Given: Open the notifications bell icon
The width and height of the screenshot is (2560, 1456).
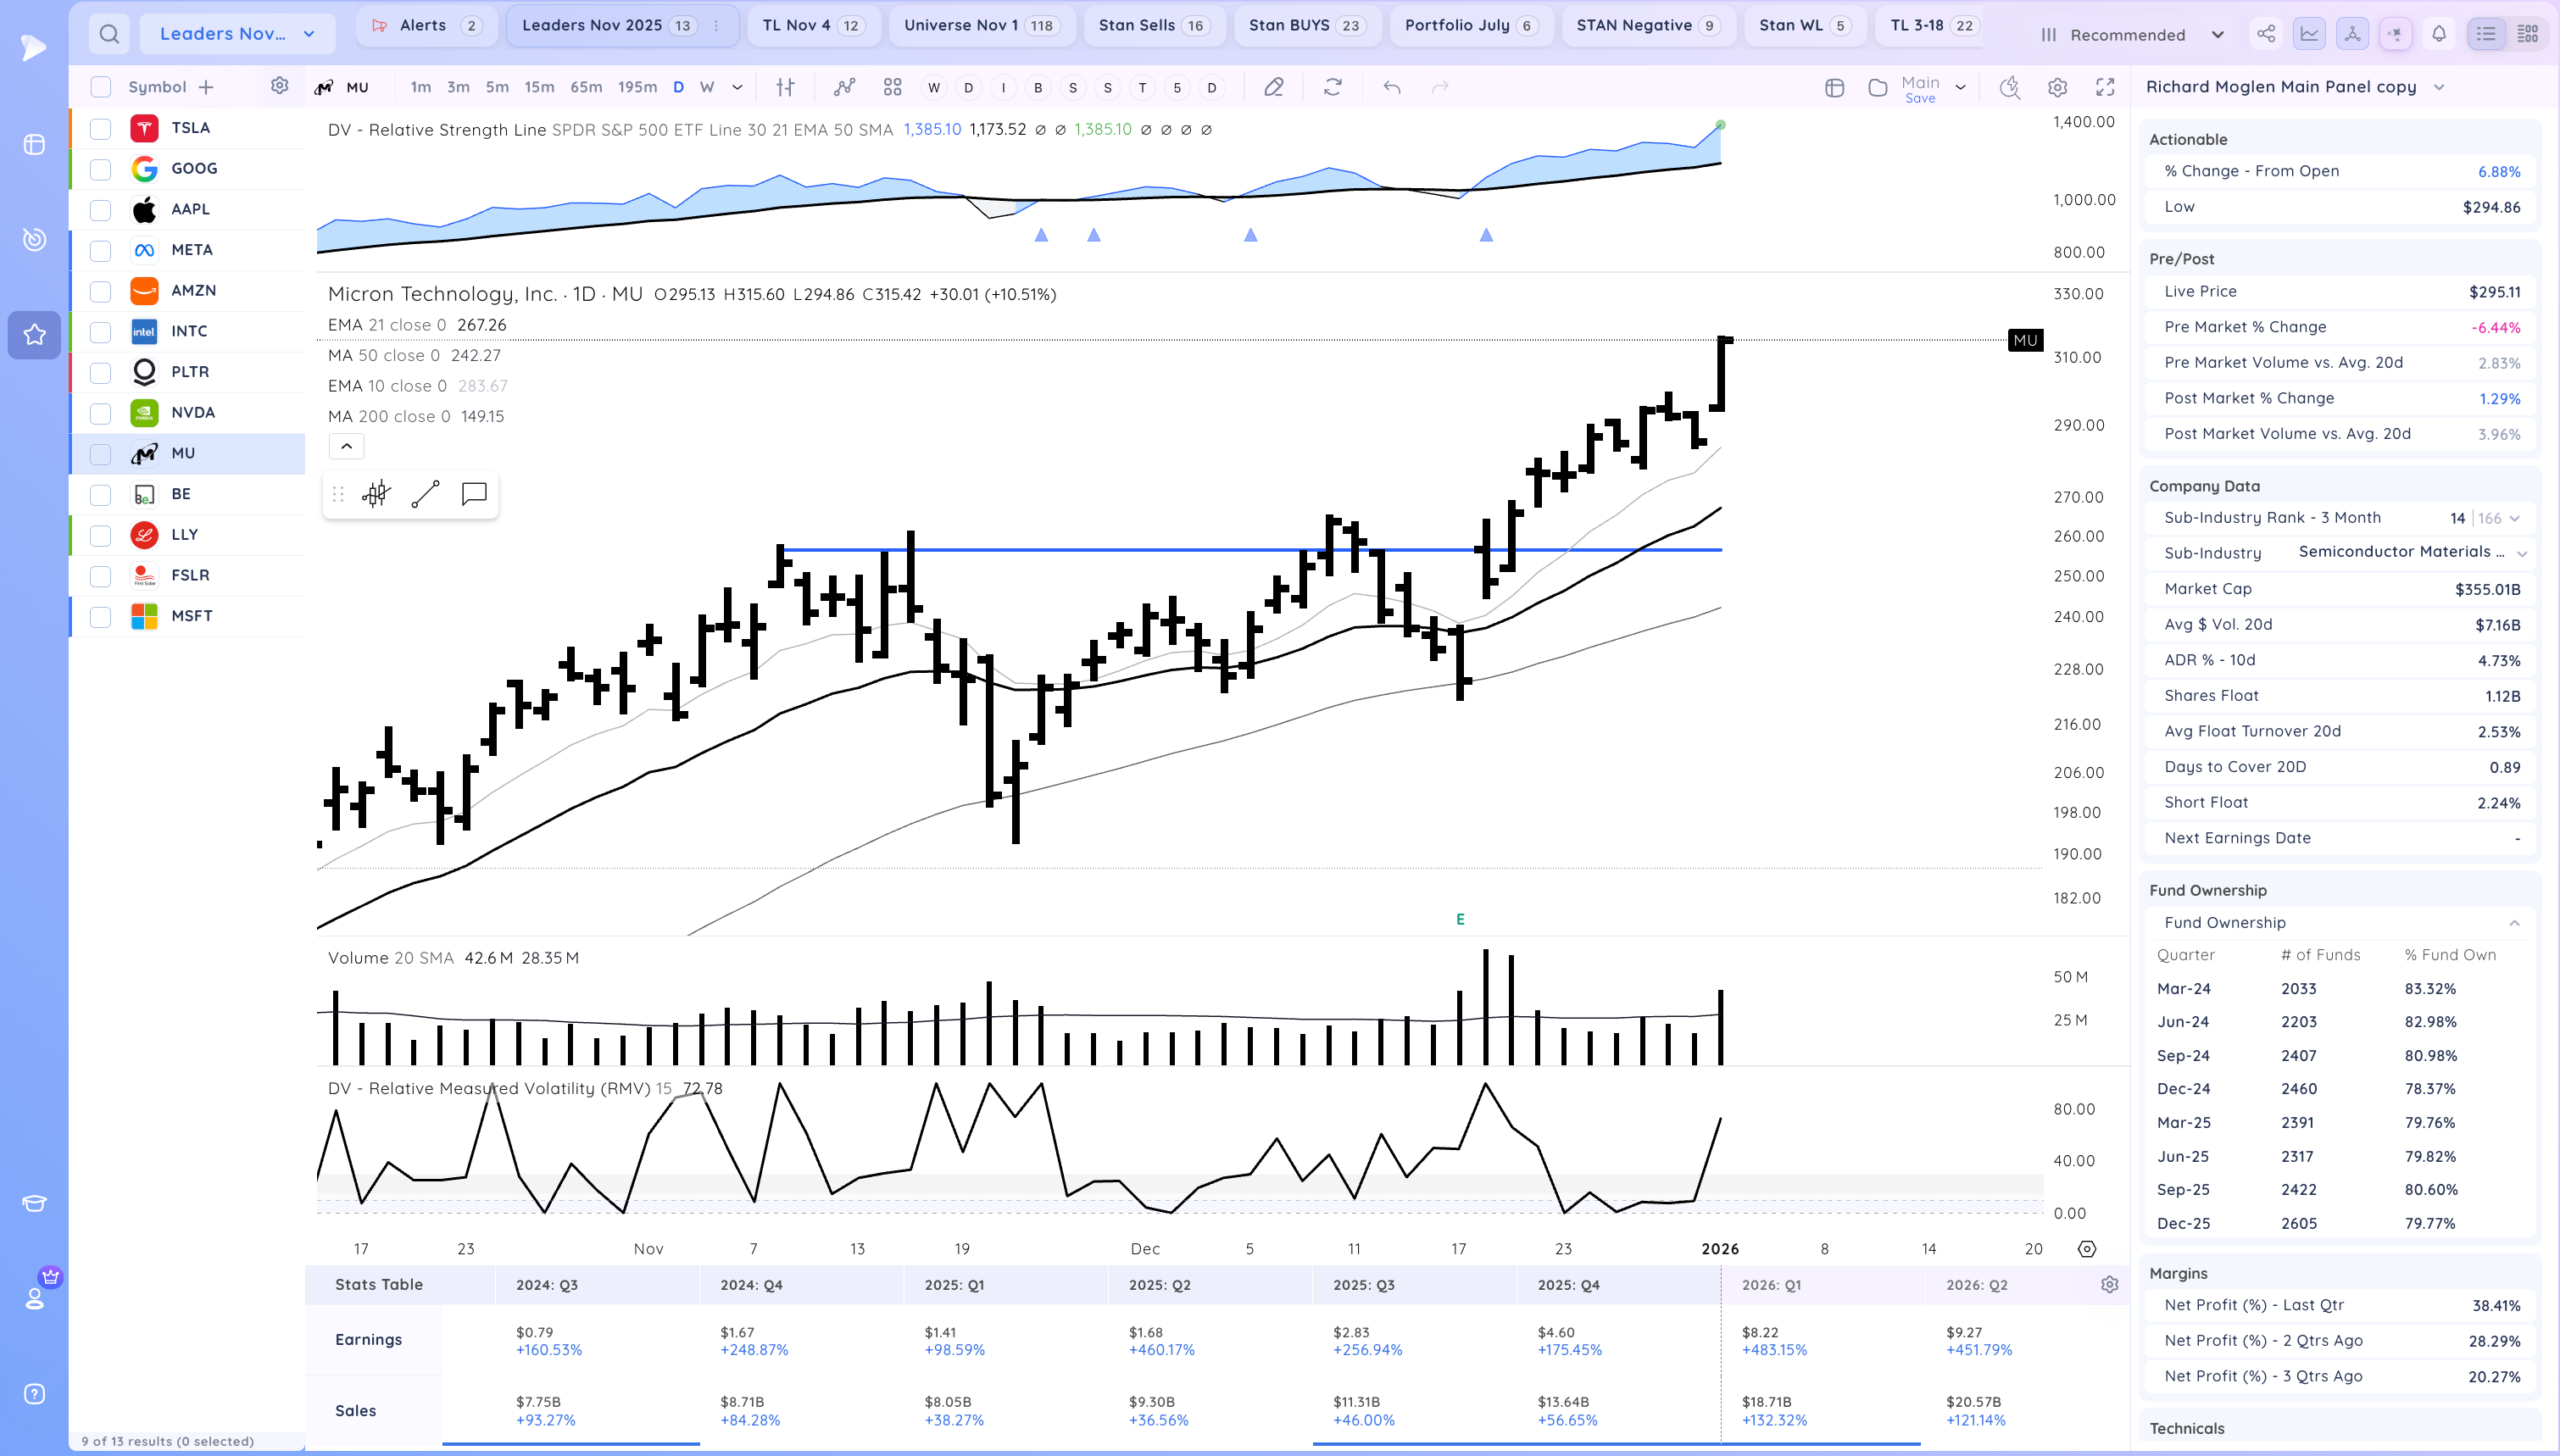Looking at the screenshot, I should pyautogui.click(x=2439, y=34).
